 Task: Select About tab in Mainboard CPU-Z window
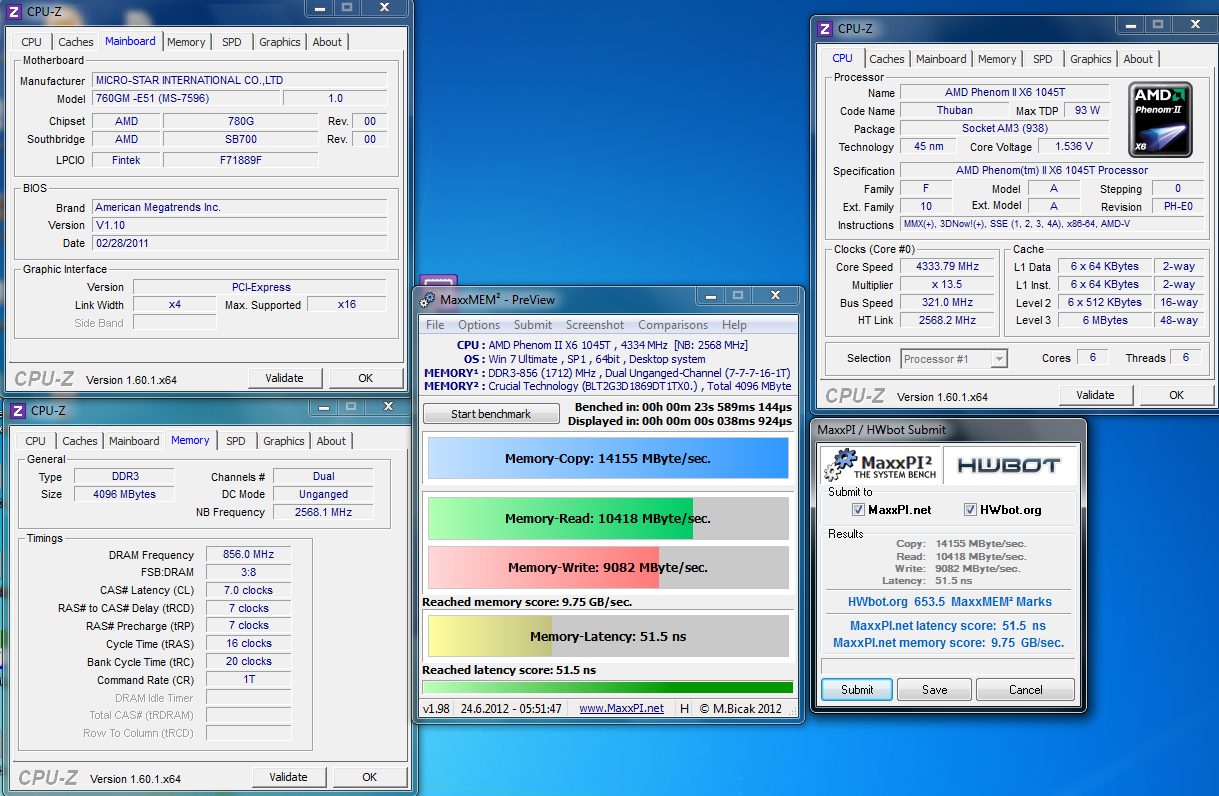pyautogui.click(x=327, y=42)
